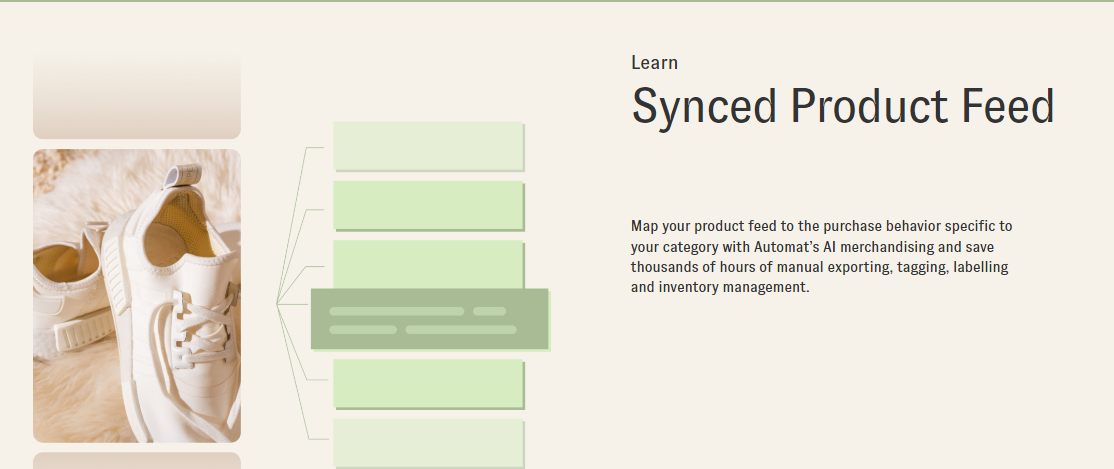The width and height of the screenshot is (1114, 469).
Task: Click the green block directly above the dark block
Action: tap(428, 263)
